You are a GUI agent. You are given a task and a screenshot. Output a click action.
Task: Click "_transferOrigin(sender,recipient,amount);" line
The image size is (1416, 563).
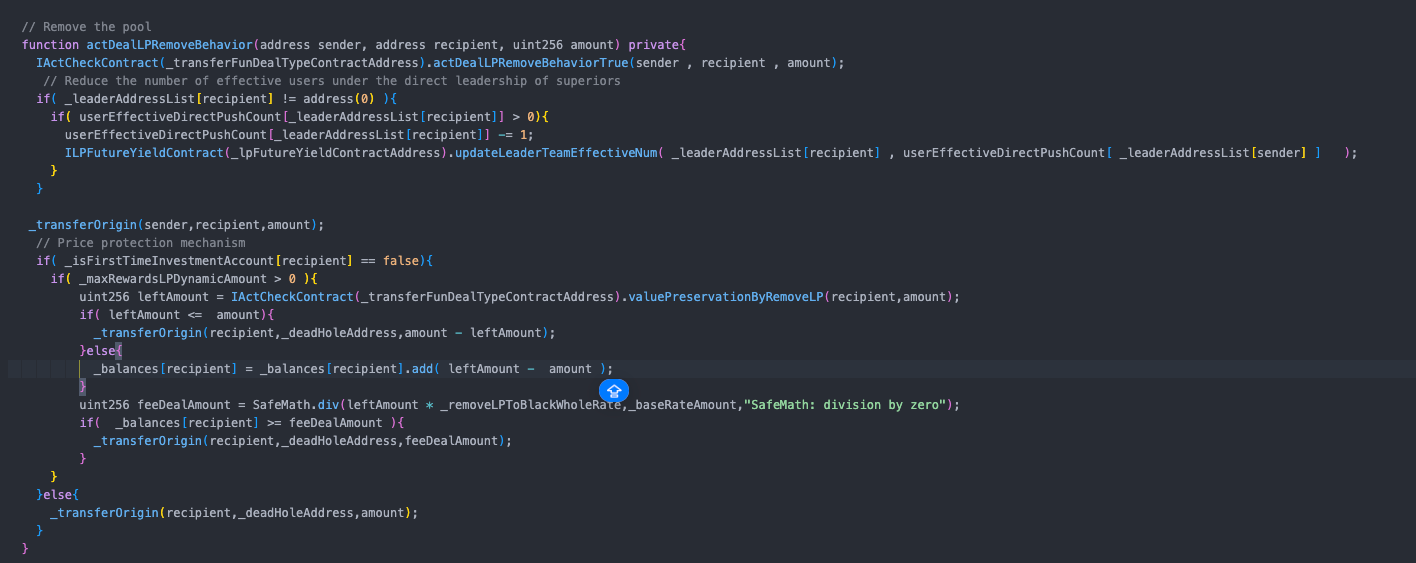coord(177,225)
